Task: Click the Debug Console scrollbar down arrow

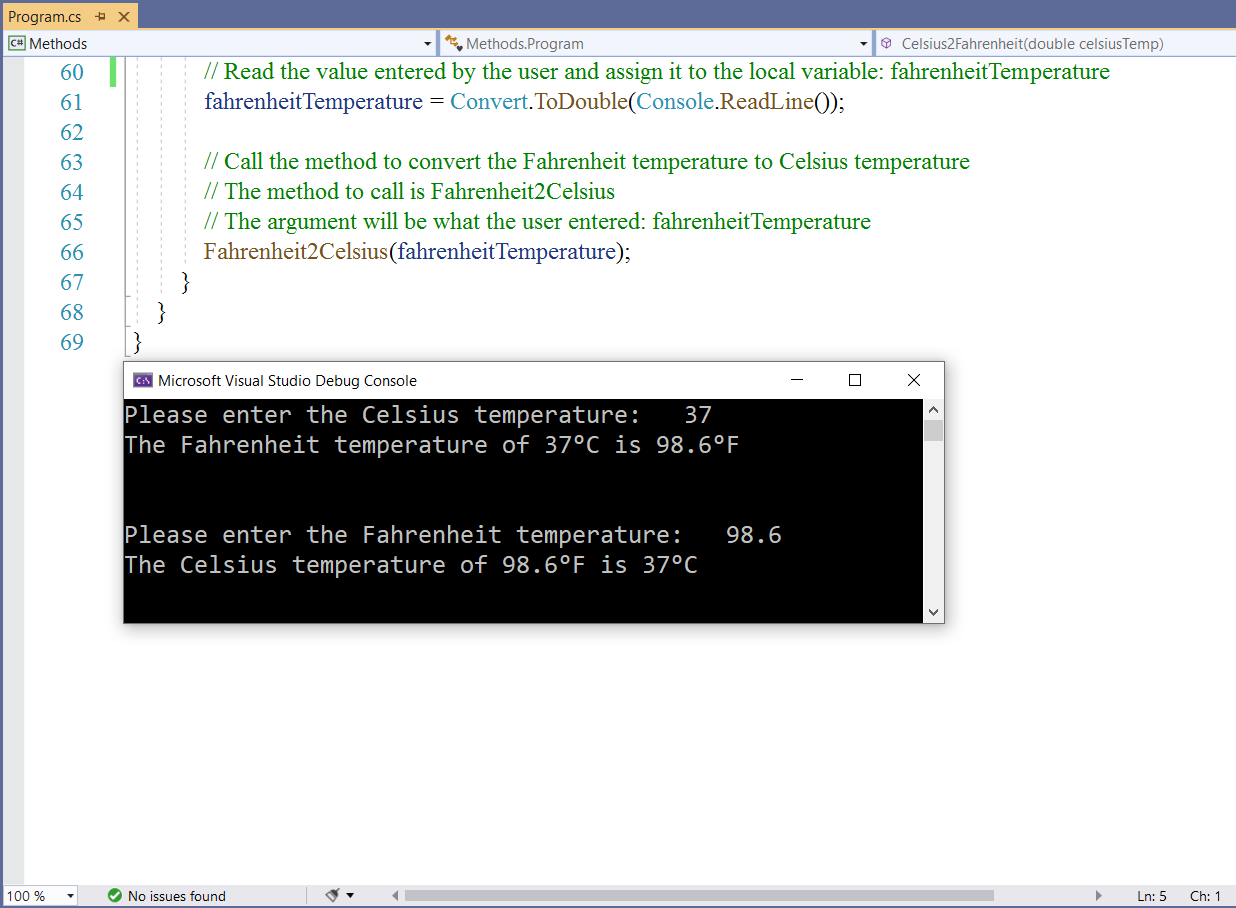Action: pos(933,612)
